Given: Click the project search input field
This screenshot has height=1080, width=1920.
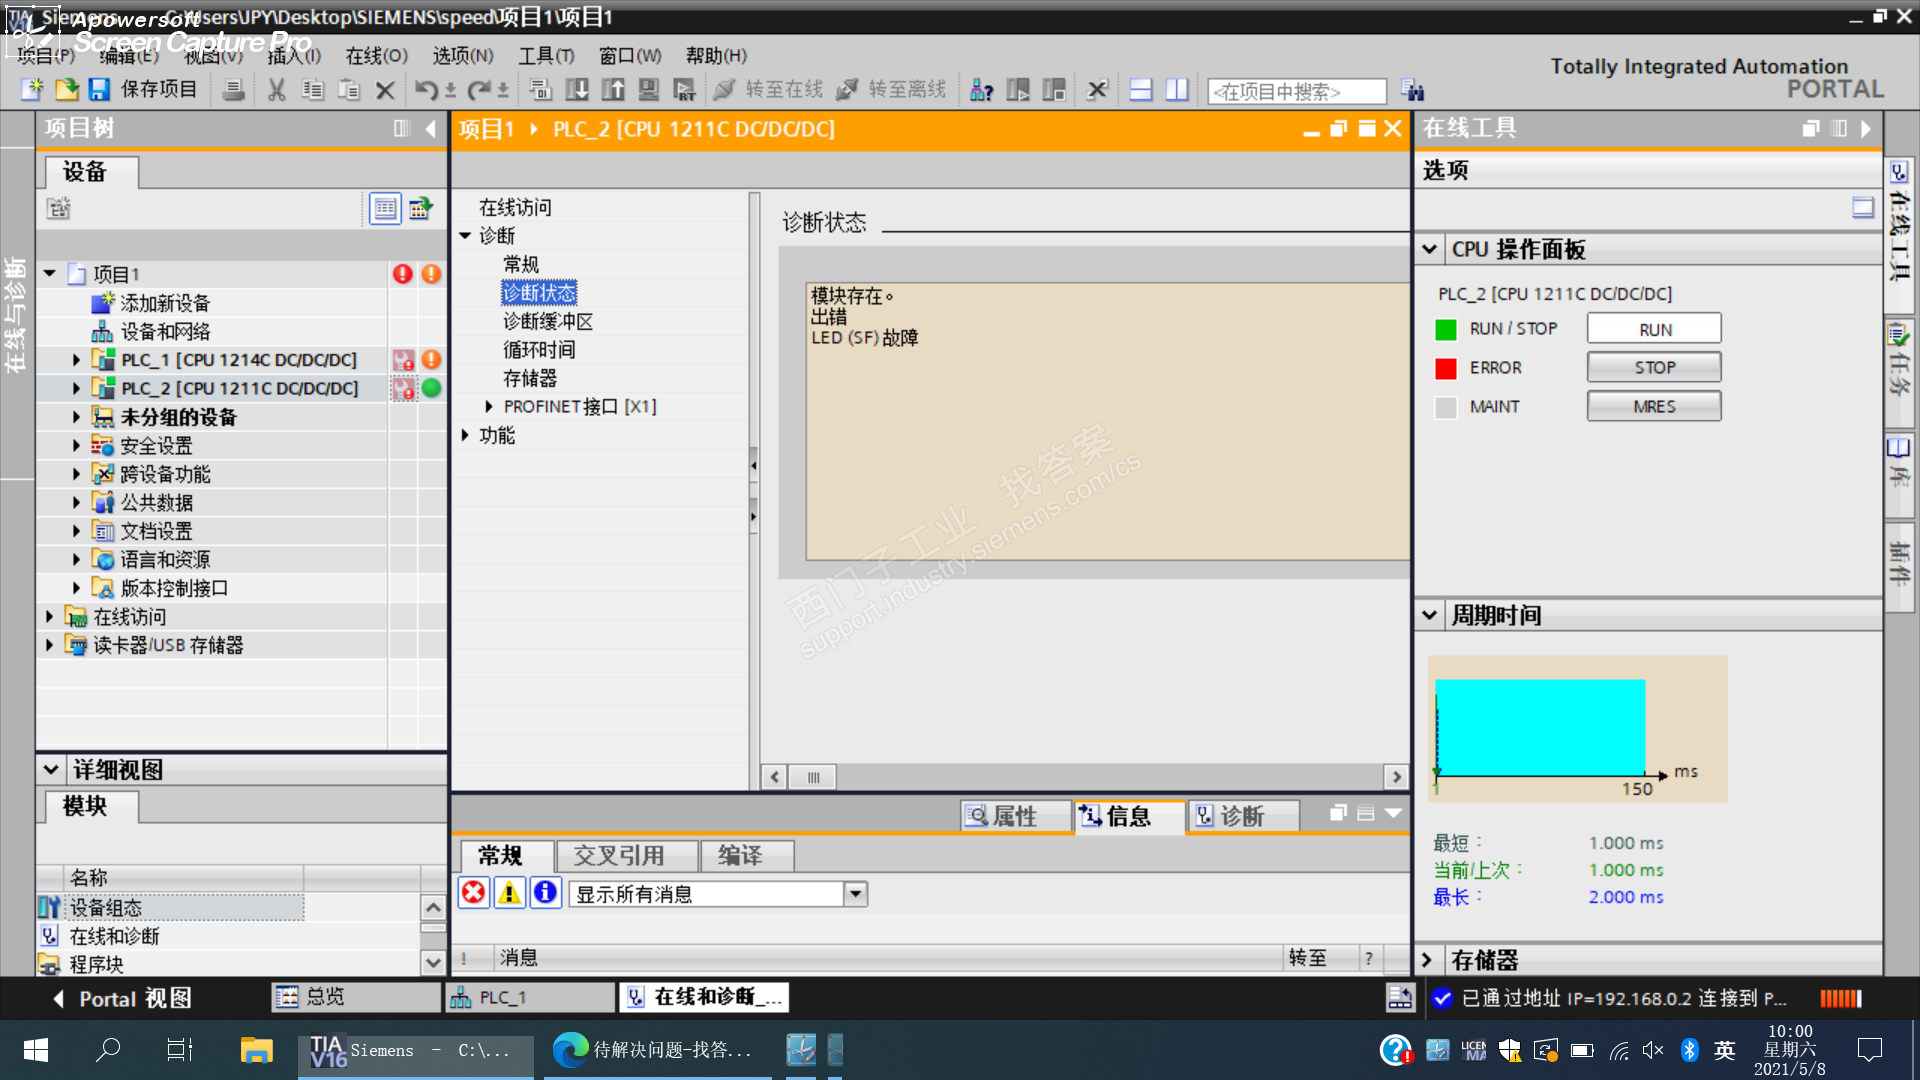Looking at the screenshot, I should click(1296, 91).
